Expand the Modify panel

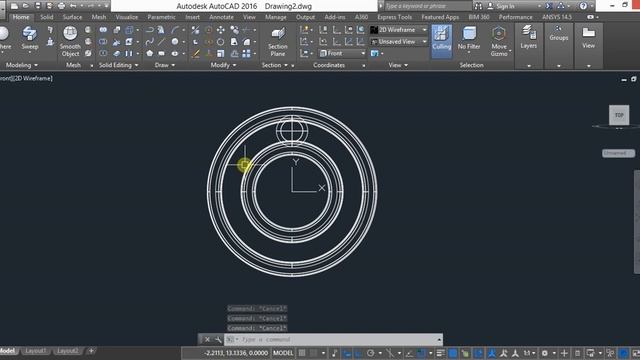[x=223, y=65]
